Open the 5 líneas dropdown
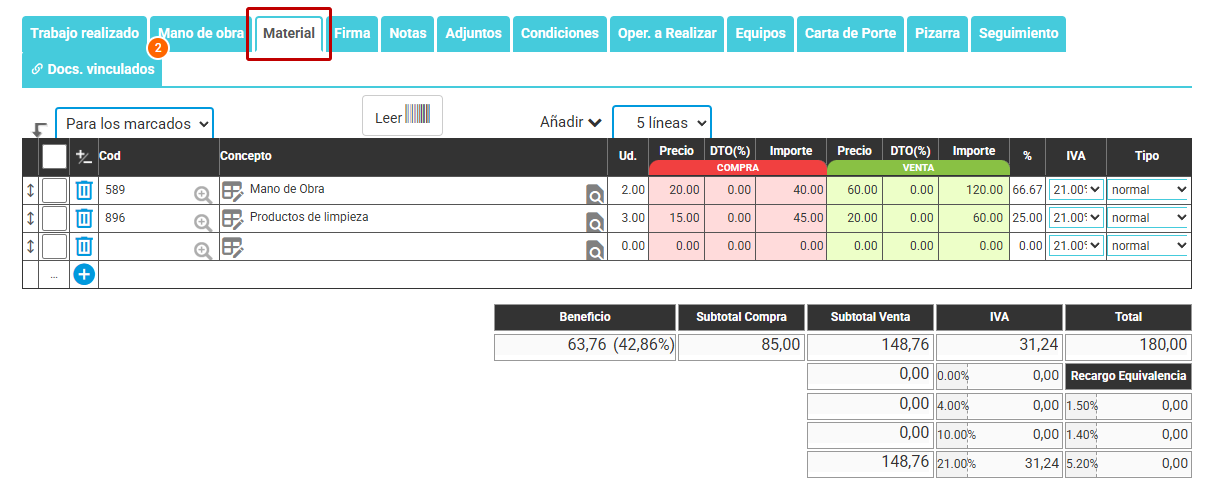This screenshot has height=501, width=1206. (x=662, y=122)
